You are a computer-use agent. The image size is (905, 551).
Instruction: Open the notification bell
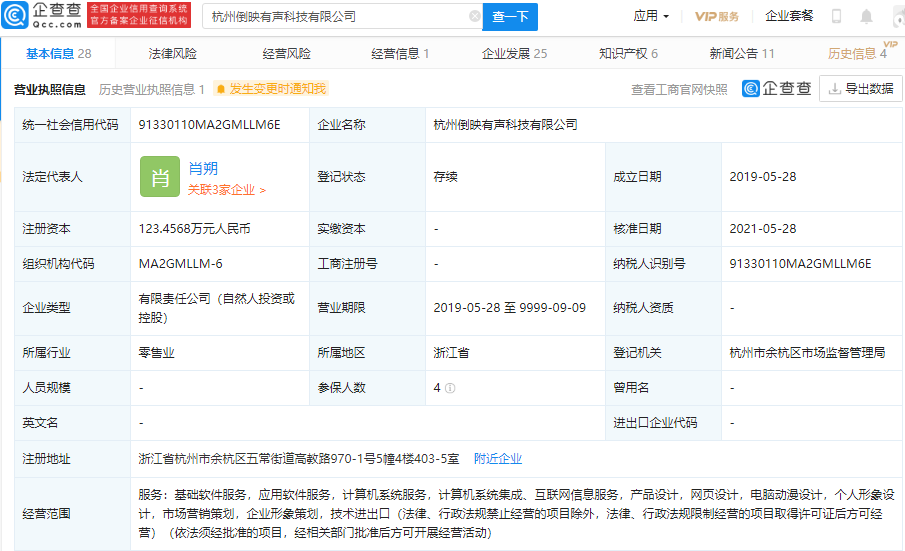click(866, 16)
